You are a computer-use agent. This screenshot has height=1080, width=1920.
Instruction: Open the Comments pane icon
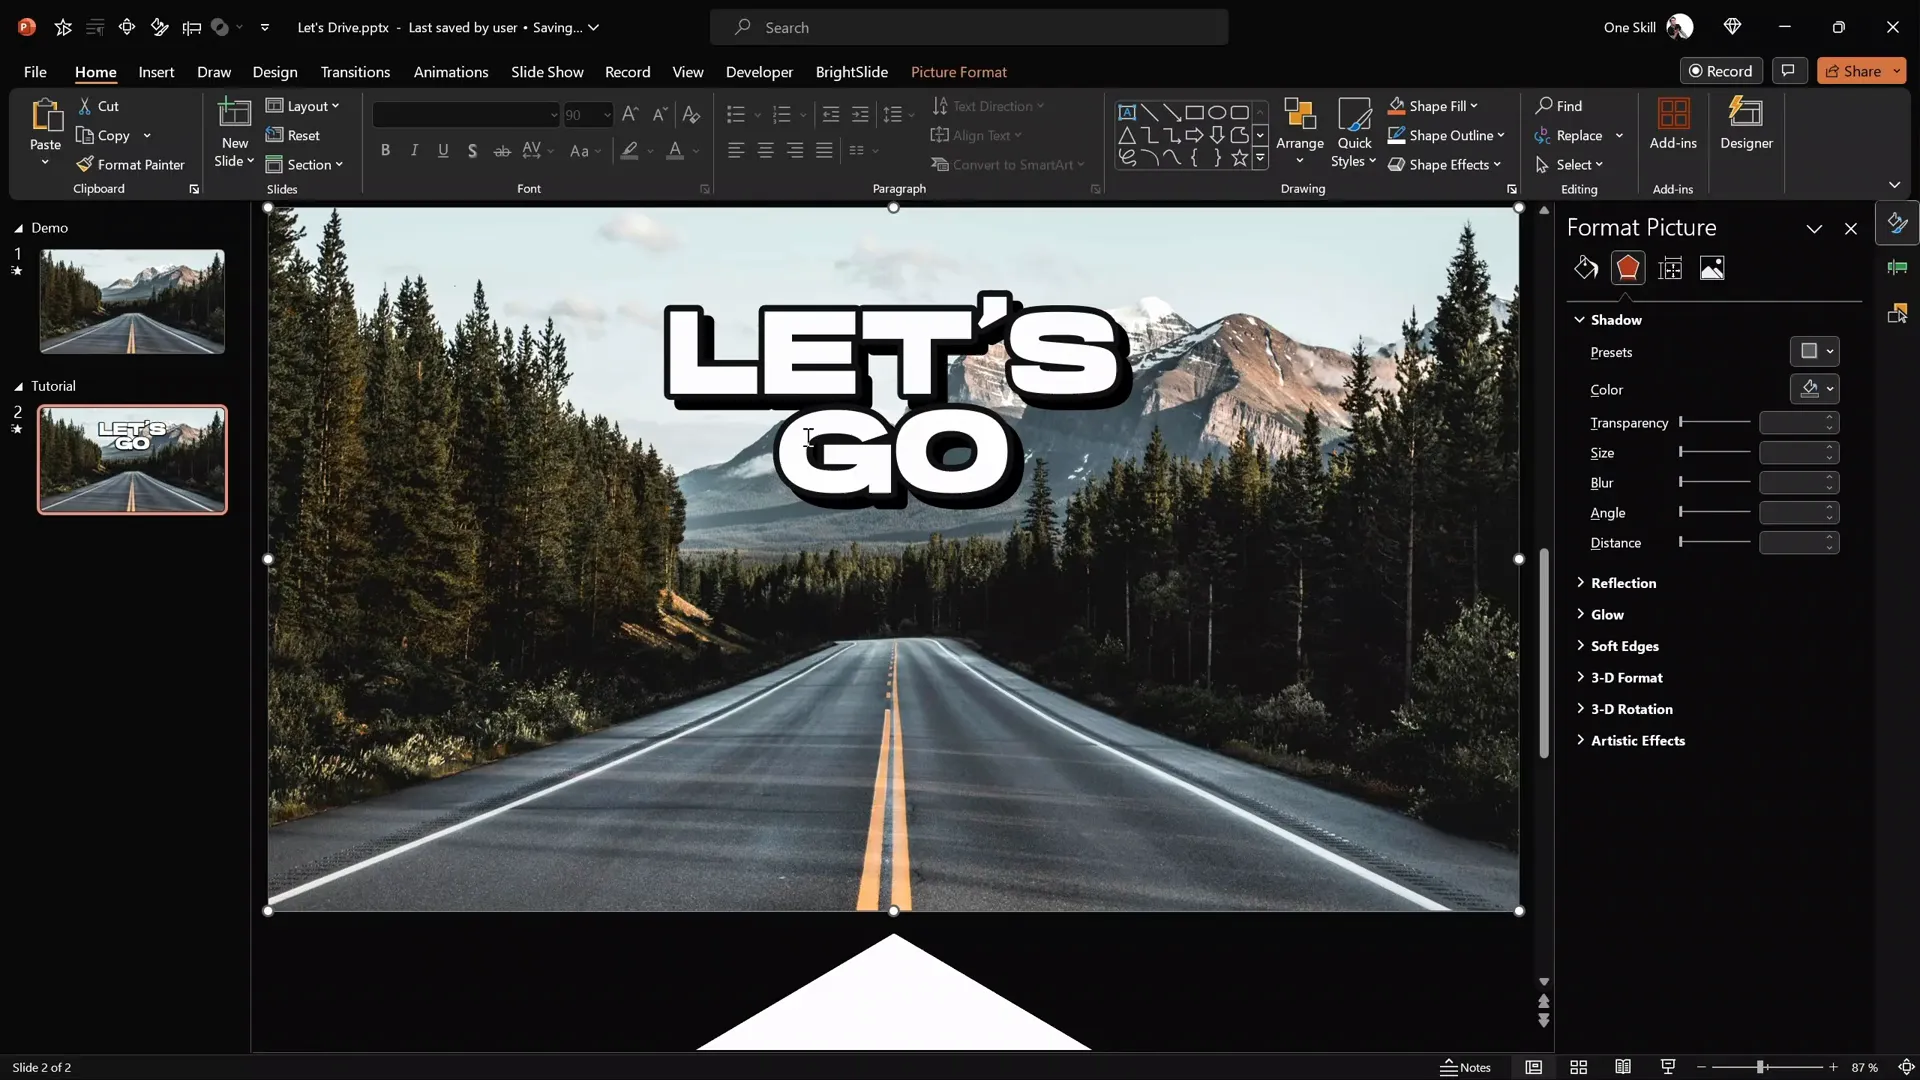(x=1788, y=71)
